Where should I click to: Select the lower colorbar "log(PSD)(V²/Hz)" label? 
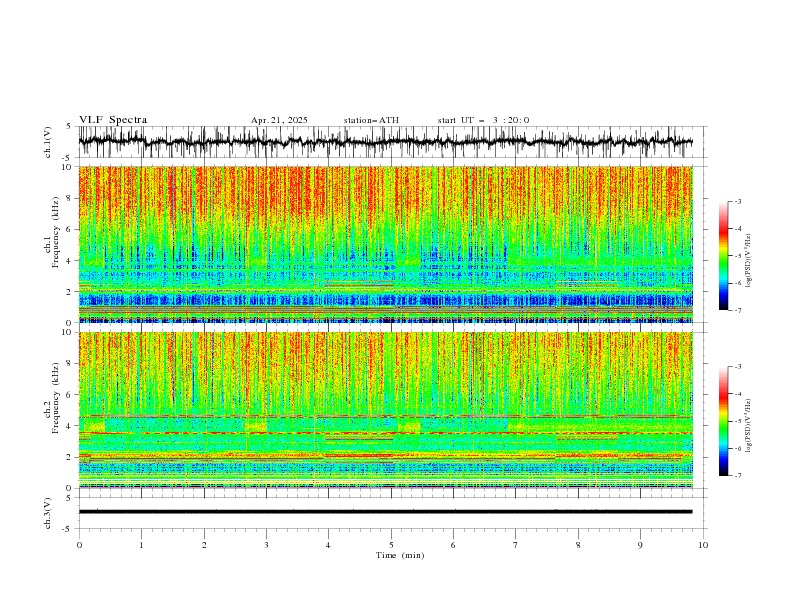(749, 426)
